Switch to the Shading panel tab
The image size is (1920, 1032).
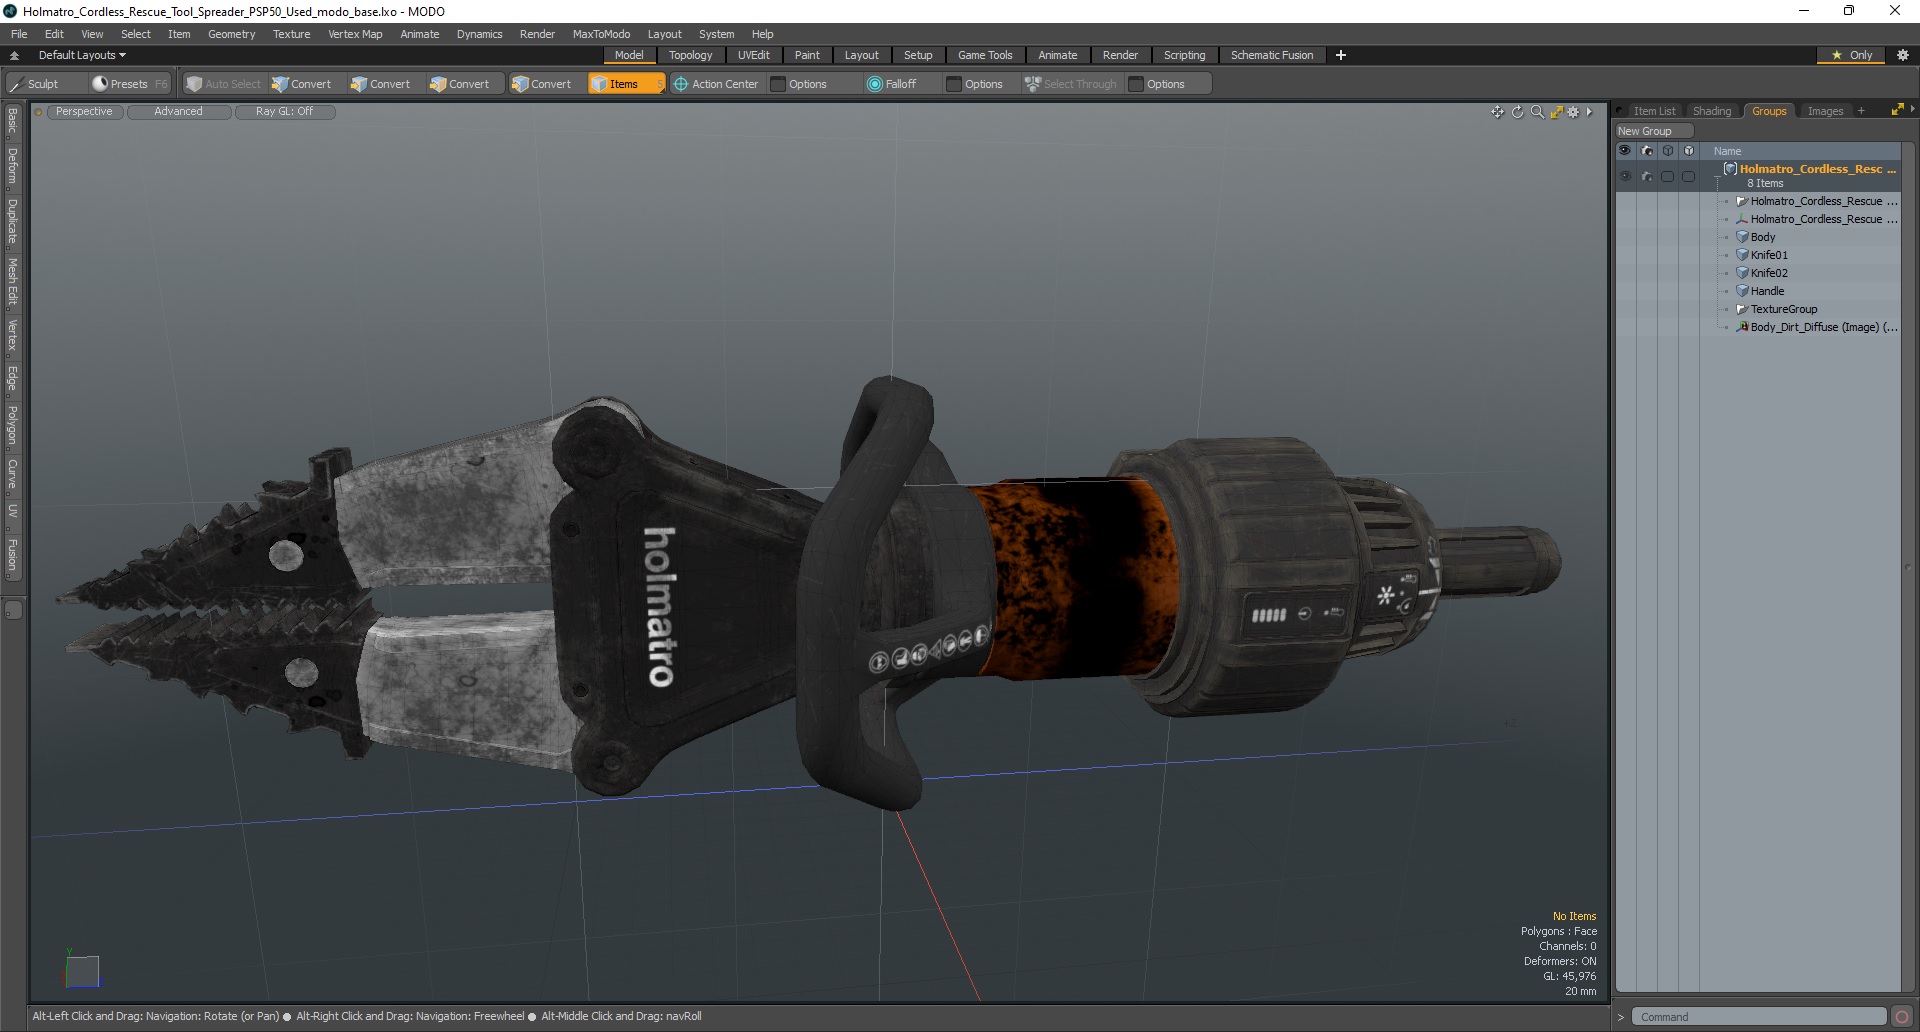(1711, 111)
